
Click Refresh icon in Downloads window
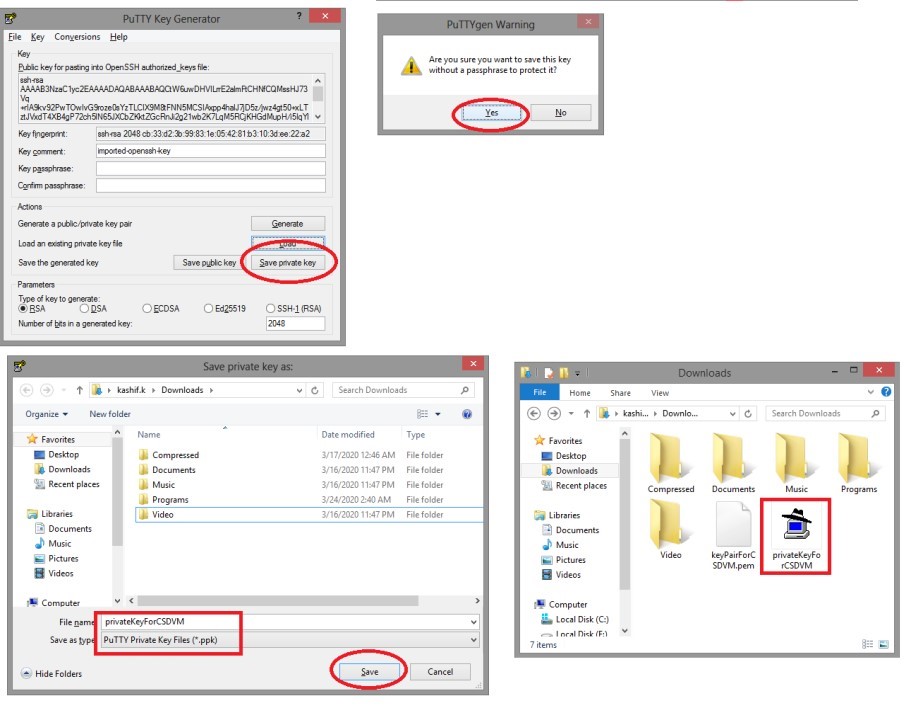coord(748,414)
